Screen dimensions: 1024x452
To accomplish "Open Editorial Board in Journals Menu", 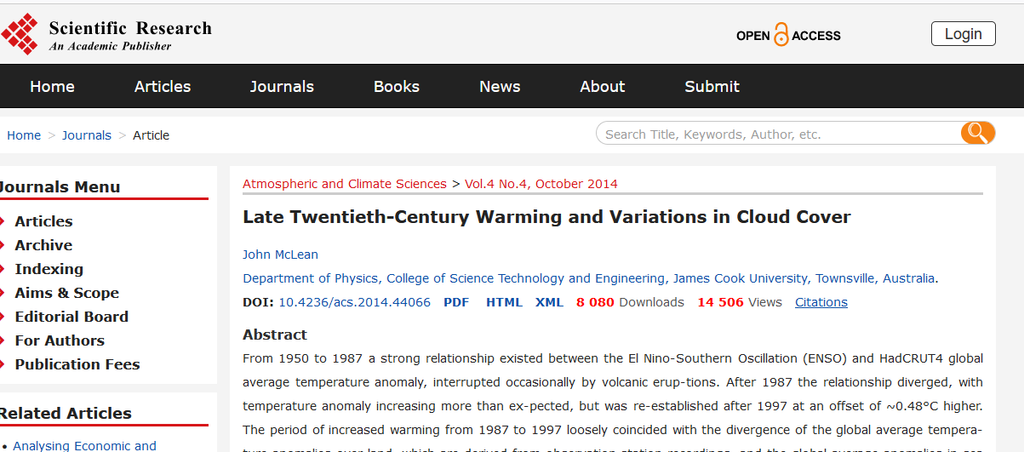I will [71, 317].
